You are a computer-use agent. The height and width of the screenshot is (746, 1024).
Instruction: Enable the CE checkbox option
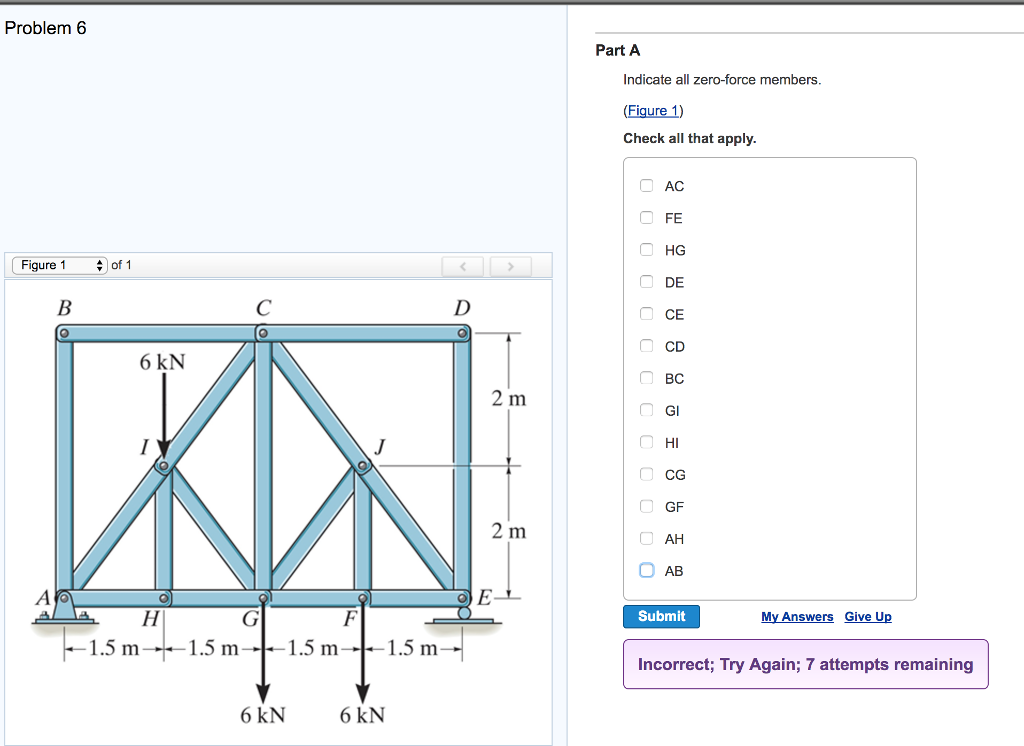[x=647, y=314]
